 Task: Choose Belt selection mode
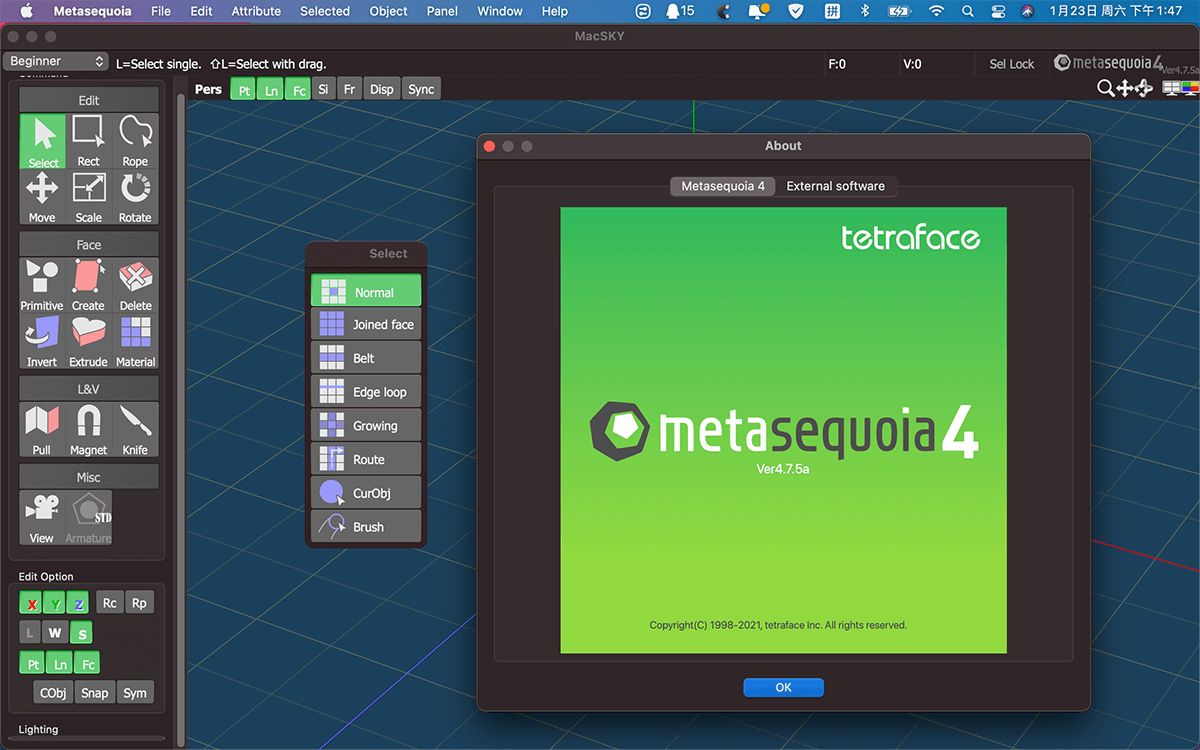(366, 358)
